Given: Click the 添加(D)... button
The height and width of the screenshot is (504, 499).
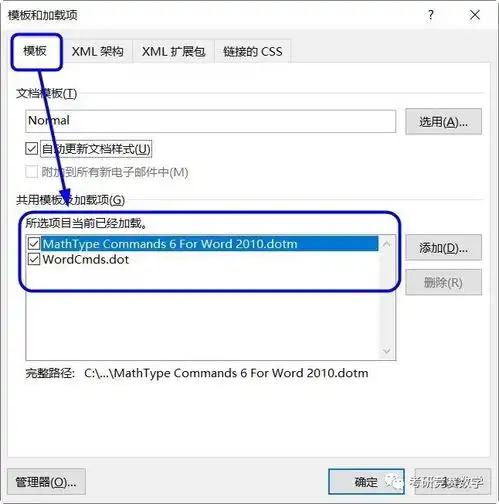Looking at the screenshot, I should click(443, 248).
